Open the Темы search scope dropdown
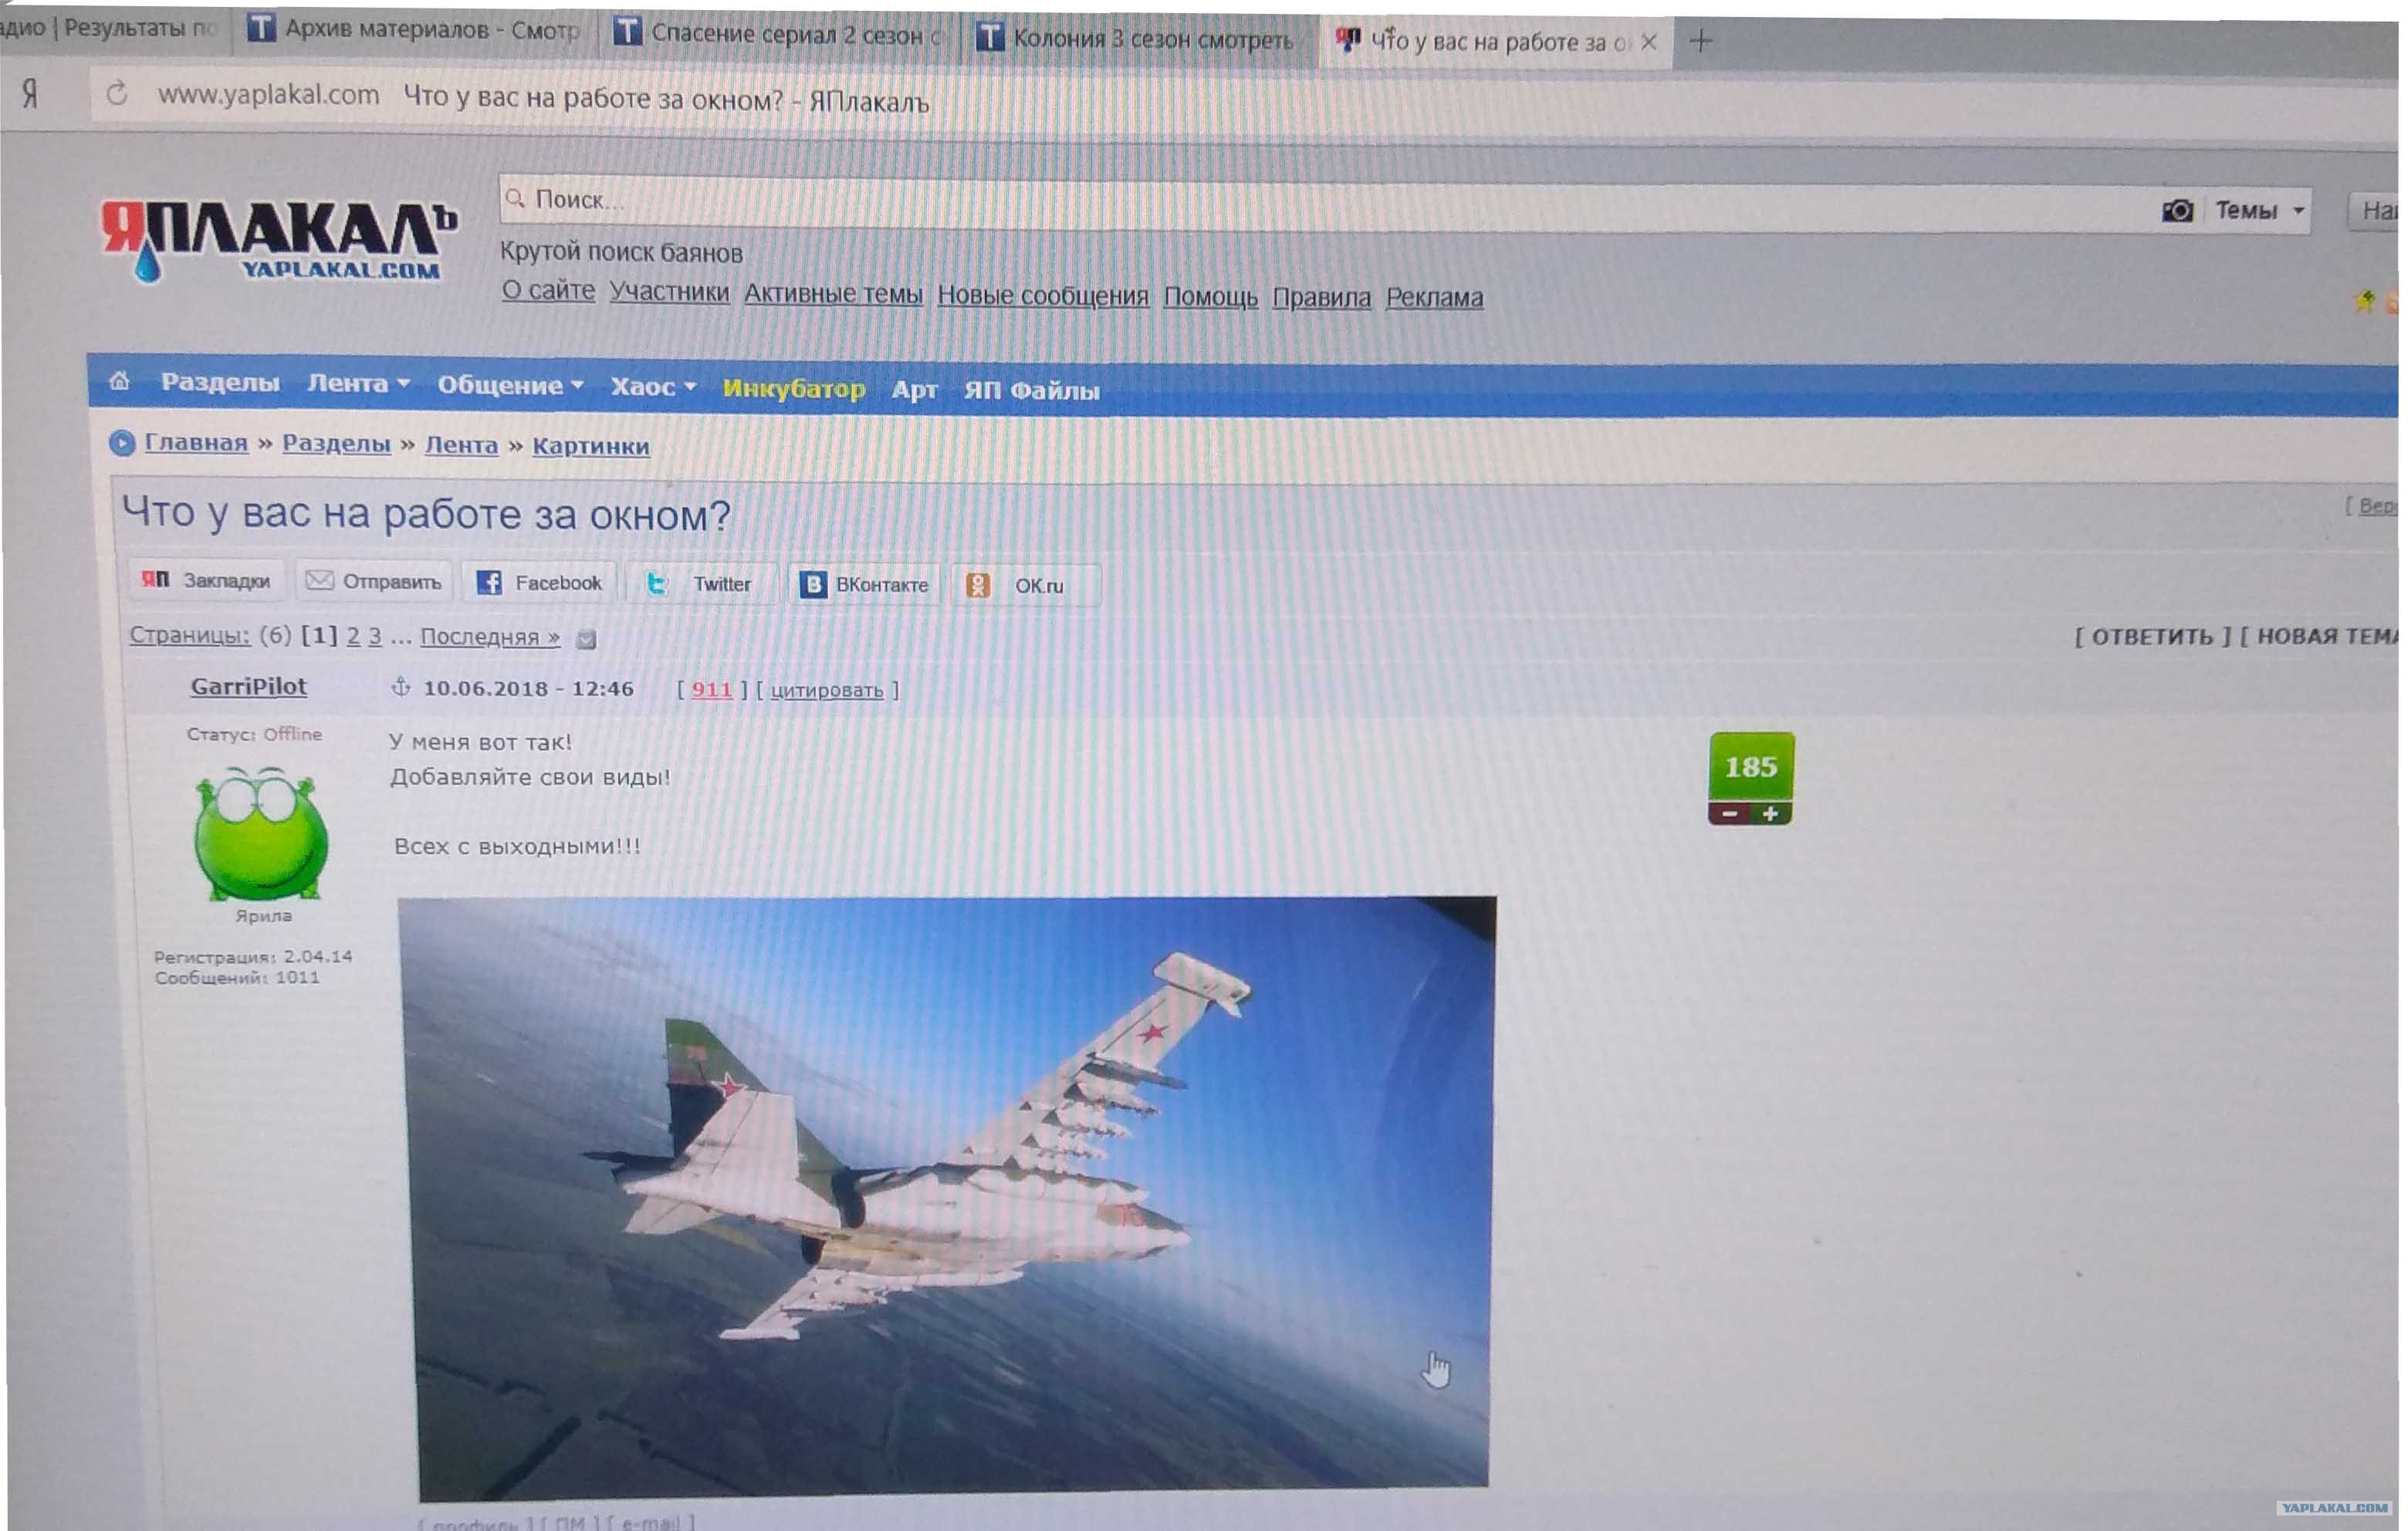Screen dimensions: 2408x1531 [2258, 210]
